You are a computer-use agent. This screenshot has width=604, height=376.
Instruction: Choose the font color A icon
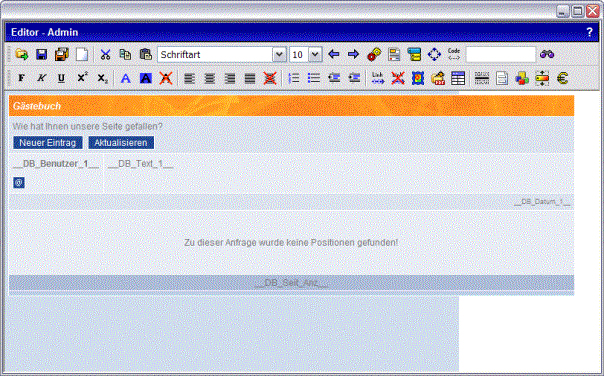point(126,79)
